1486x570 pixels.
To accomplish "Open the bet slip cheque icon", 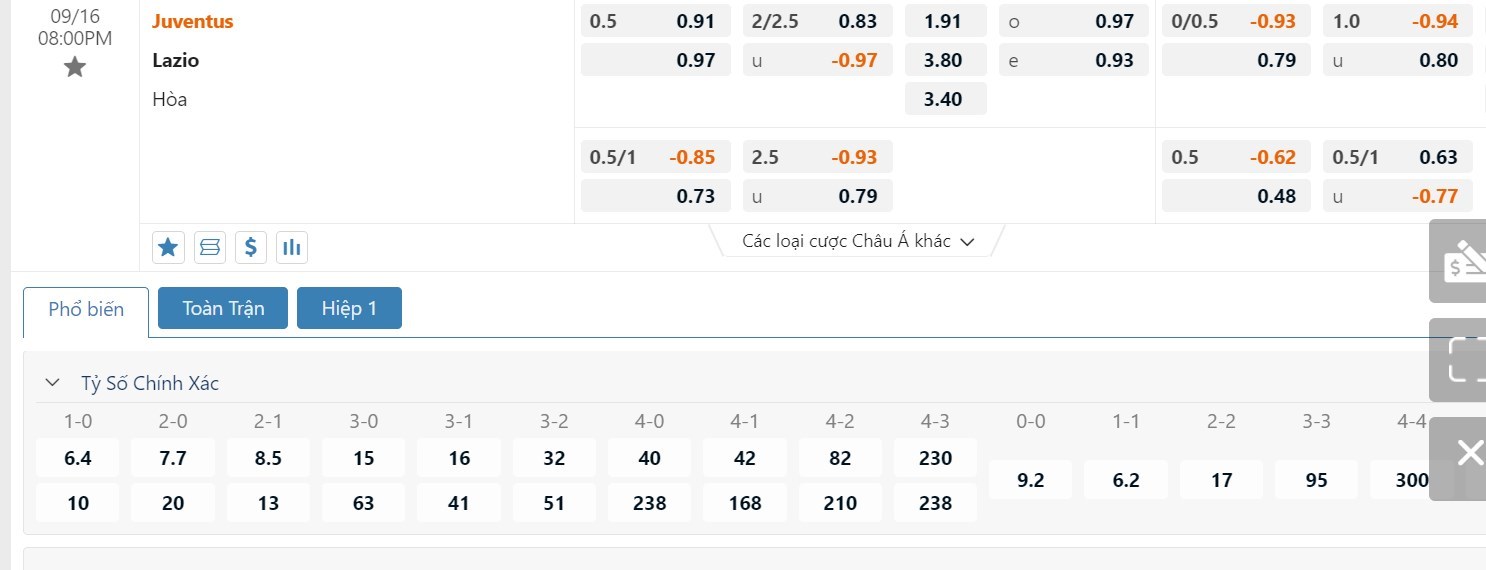I will click(1462, 262).
